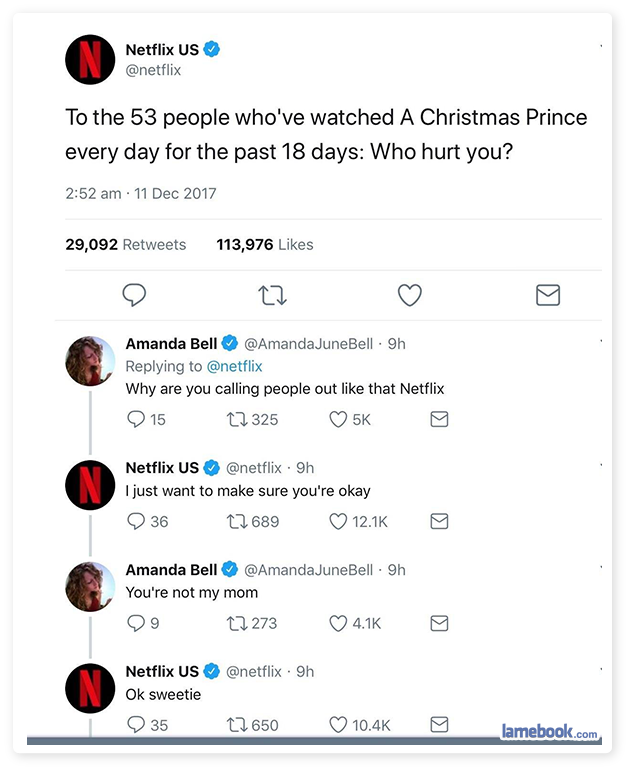The image size is (630, 771).
Task: Retweet the 'I just want to make sure you're okay' reply
Action: coord(237,521)
